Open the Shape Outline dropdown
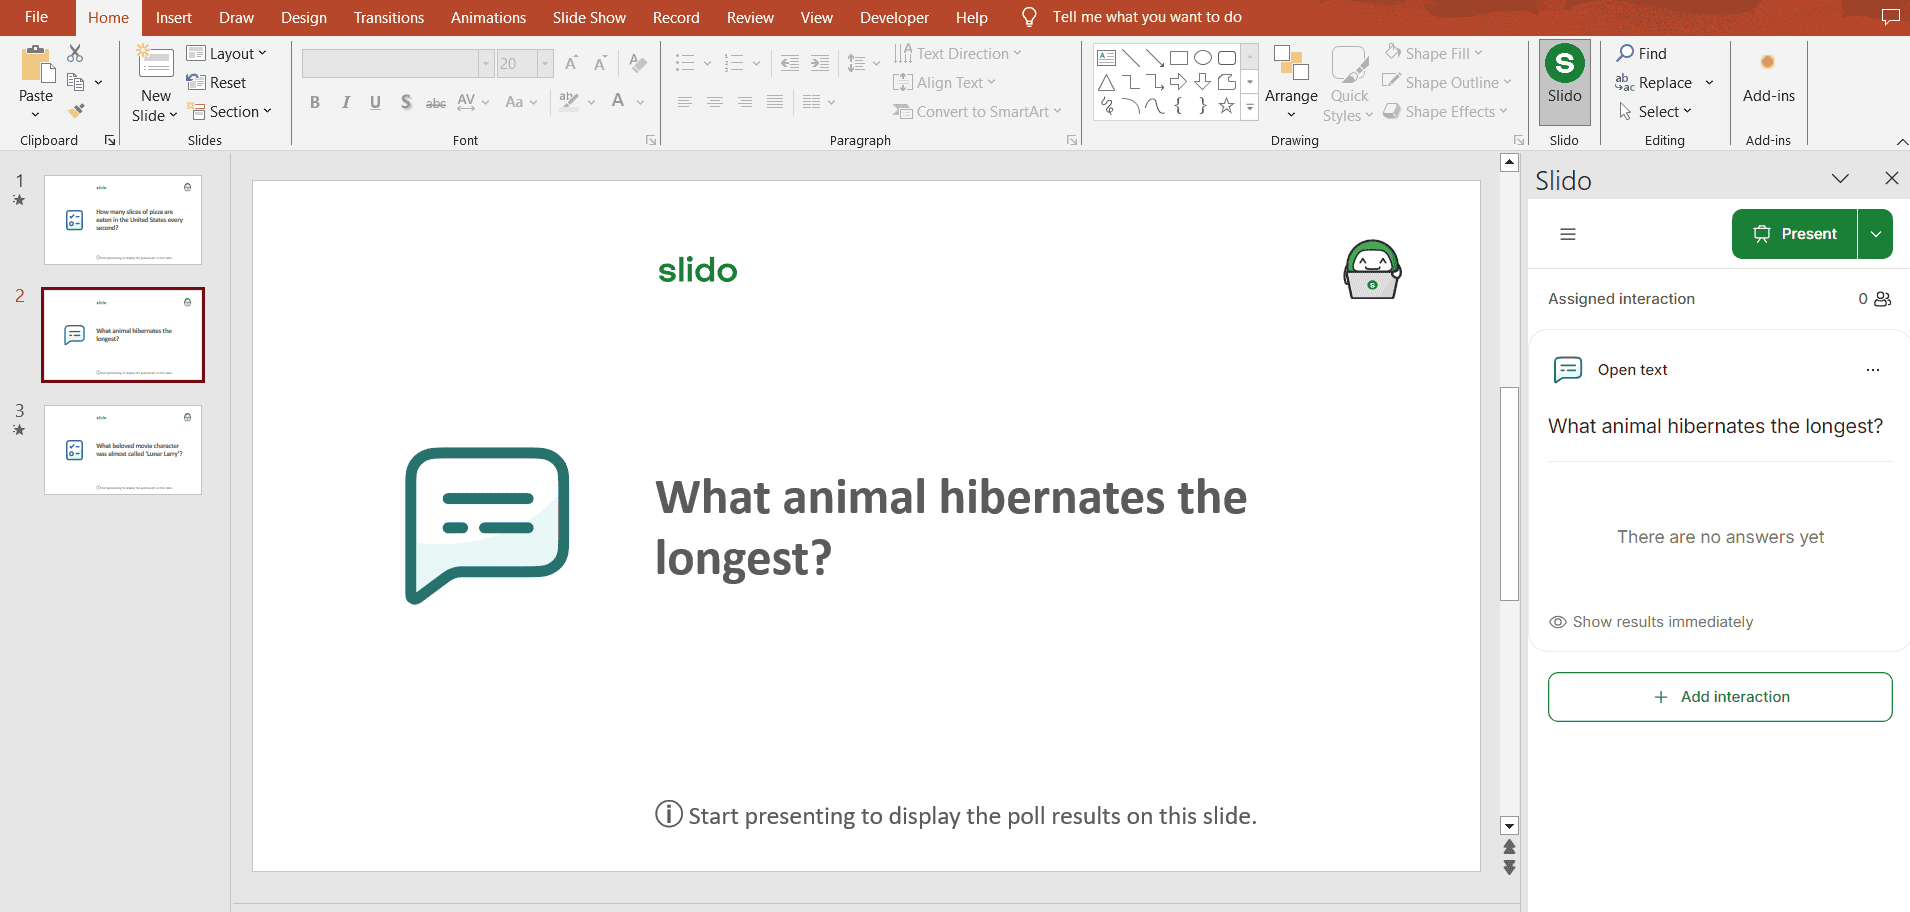The image size is (1910, 912). pos(1446,82)
